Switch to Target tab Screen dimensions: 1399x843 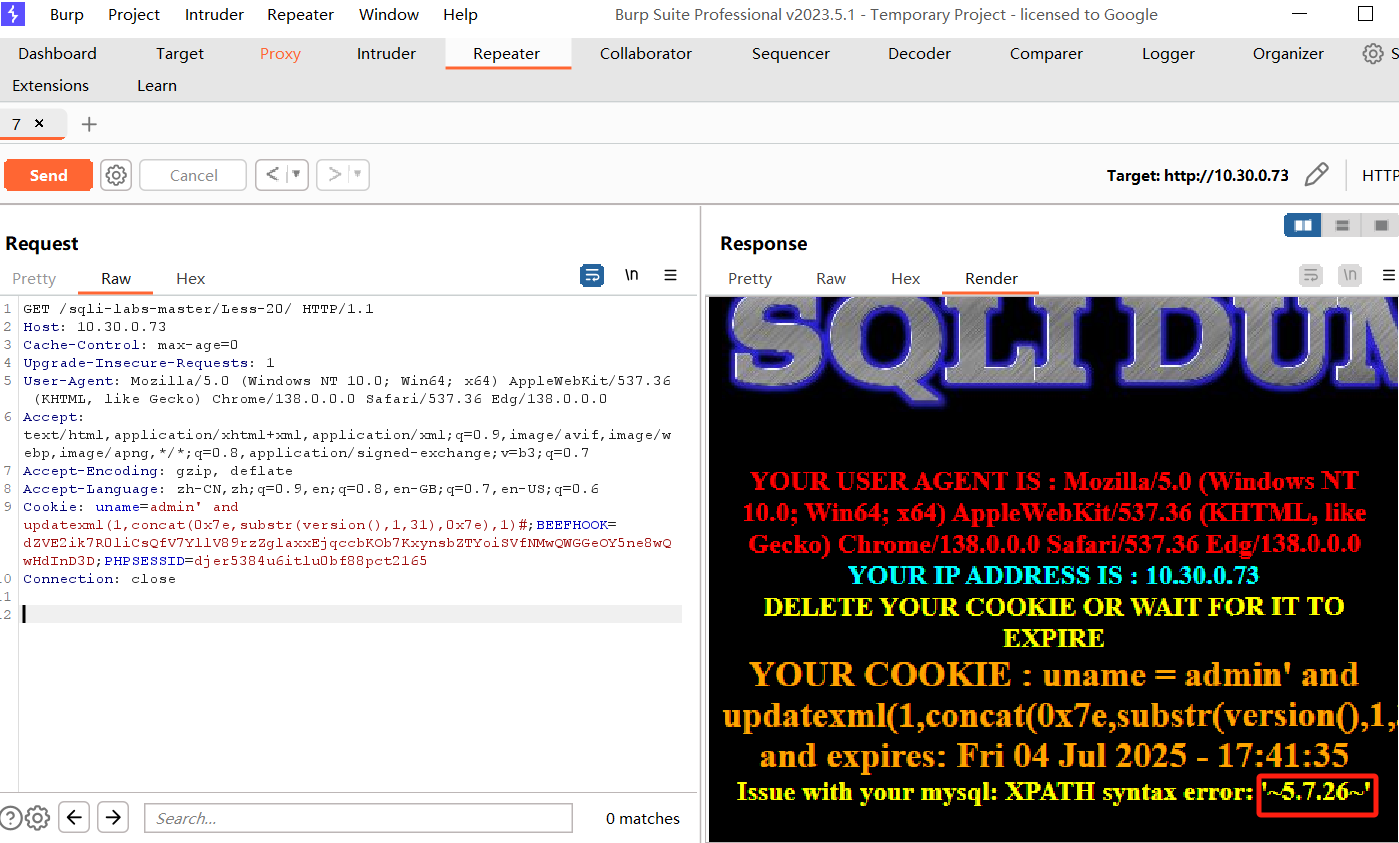click(180, 54)
